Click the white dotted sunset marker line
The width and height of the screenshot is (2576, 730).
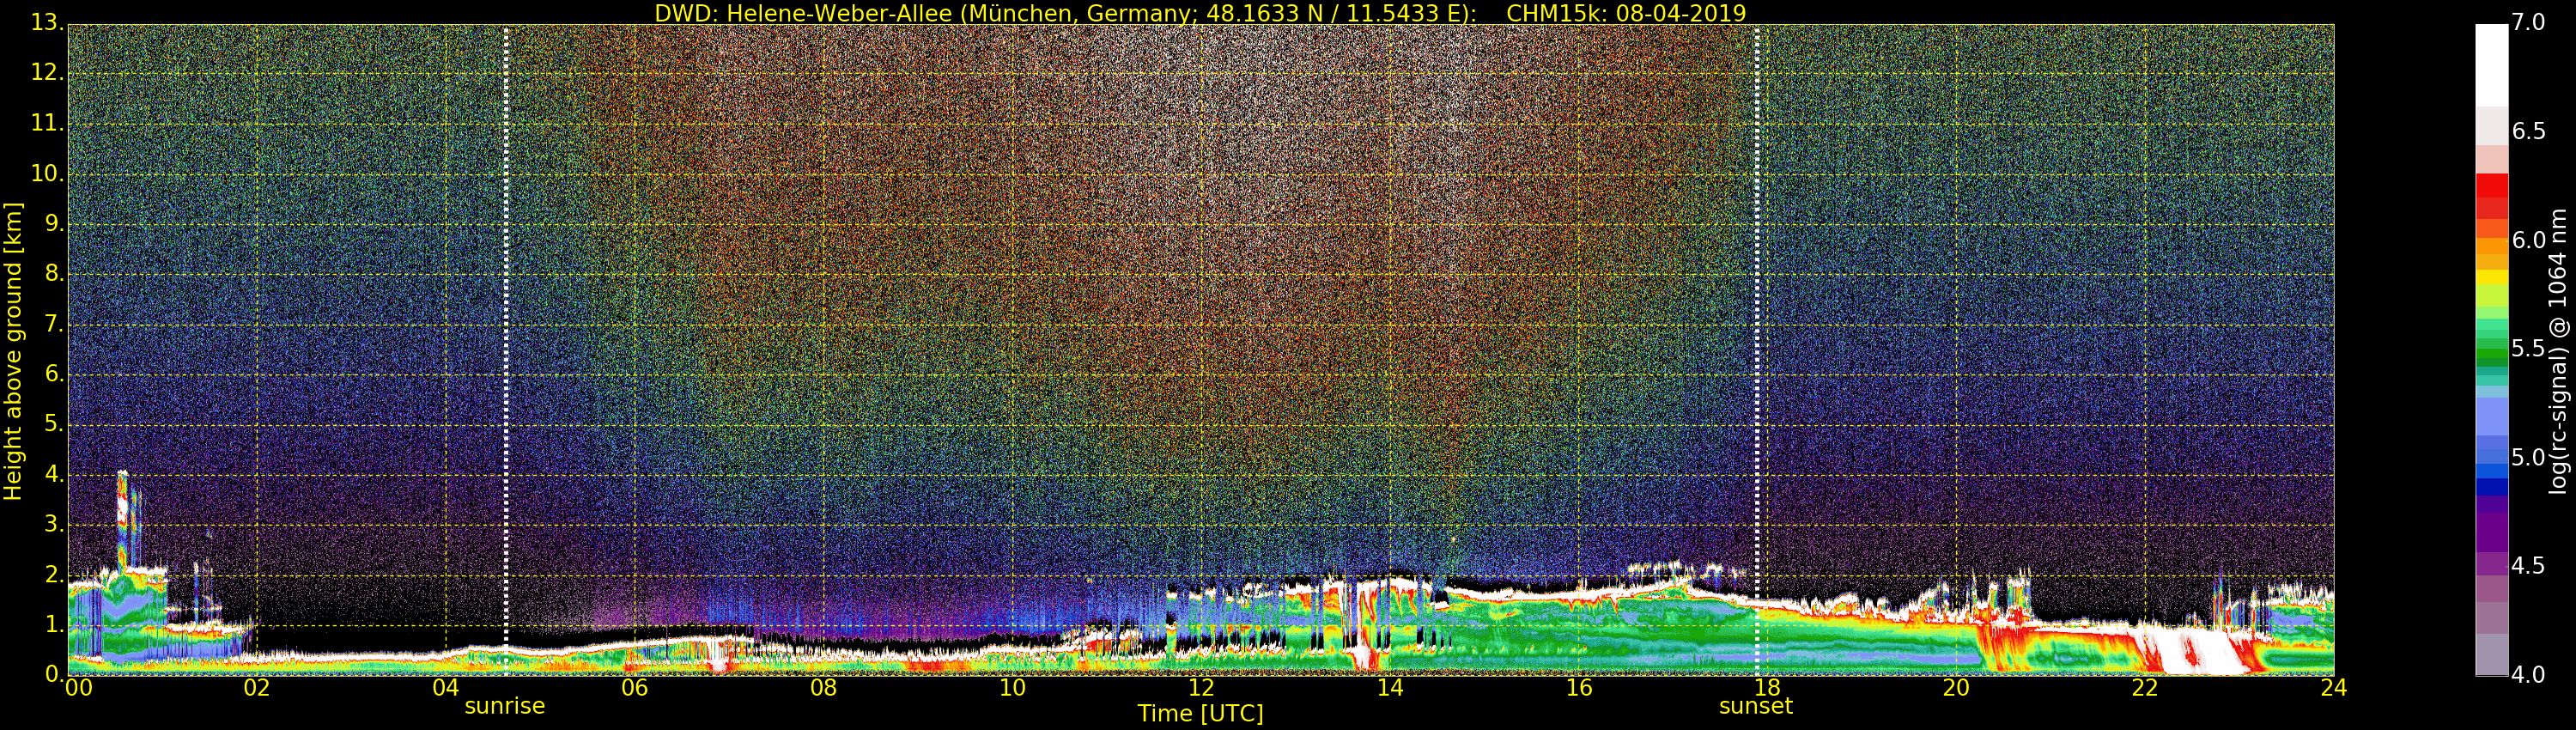point(1757,350)
